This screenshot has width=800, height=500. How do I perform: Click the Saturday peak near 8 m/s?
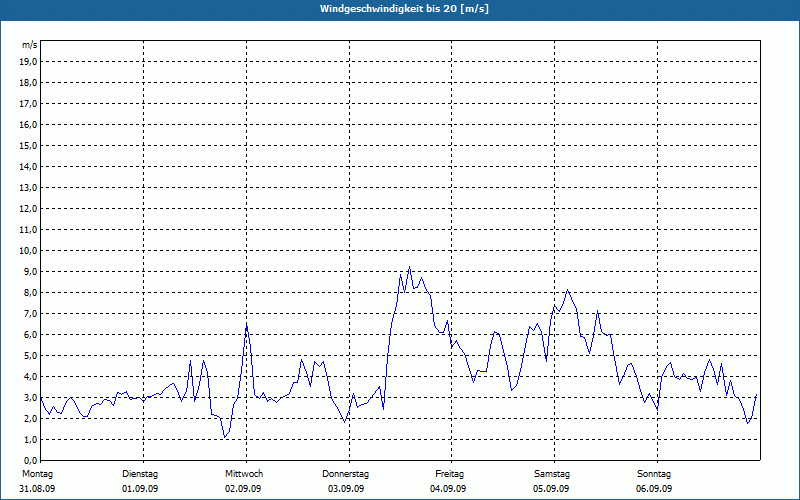pyautogui.click(x=567, y=290)
